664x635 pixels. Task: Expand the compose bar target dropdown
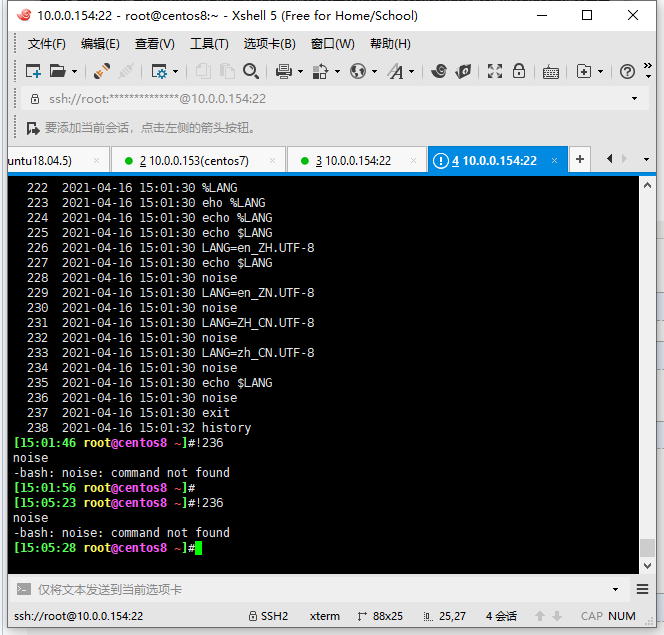tap(615, 589)
